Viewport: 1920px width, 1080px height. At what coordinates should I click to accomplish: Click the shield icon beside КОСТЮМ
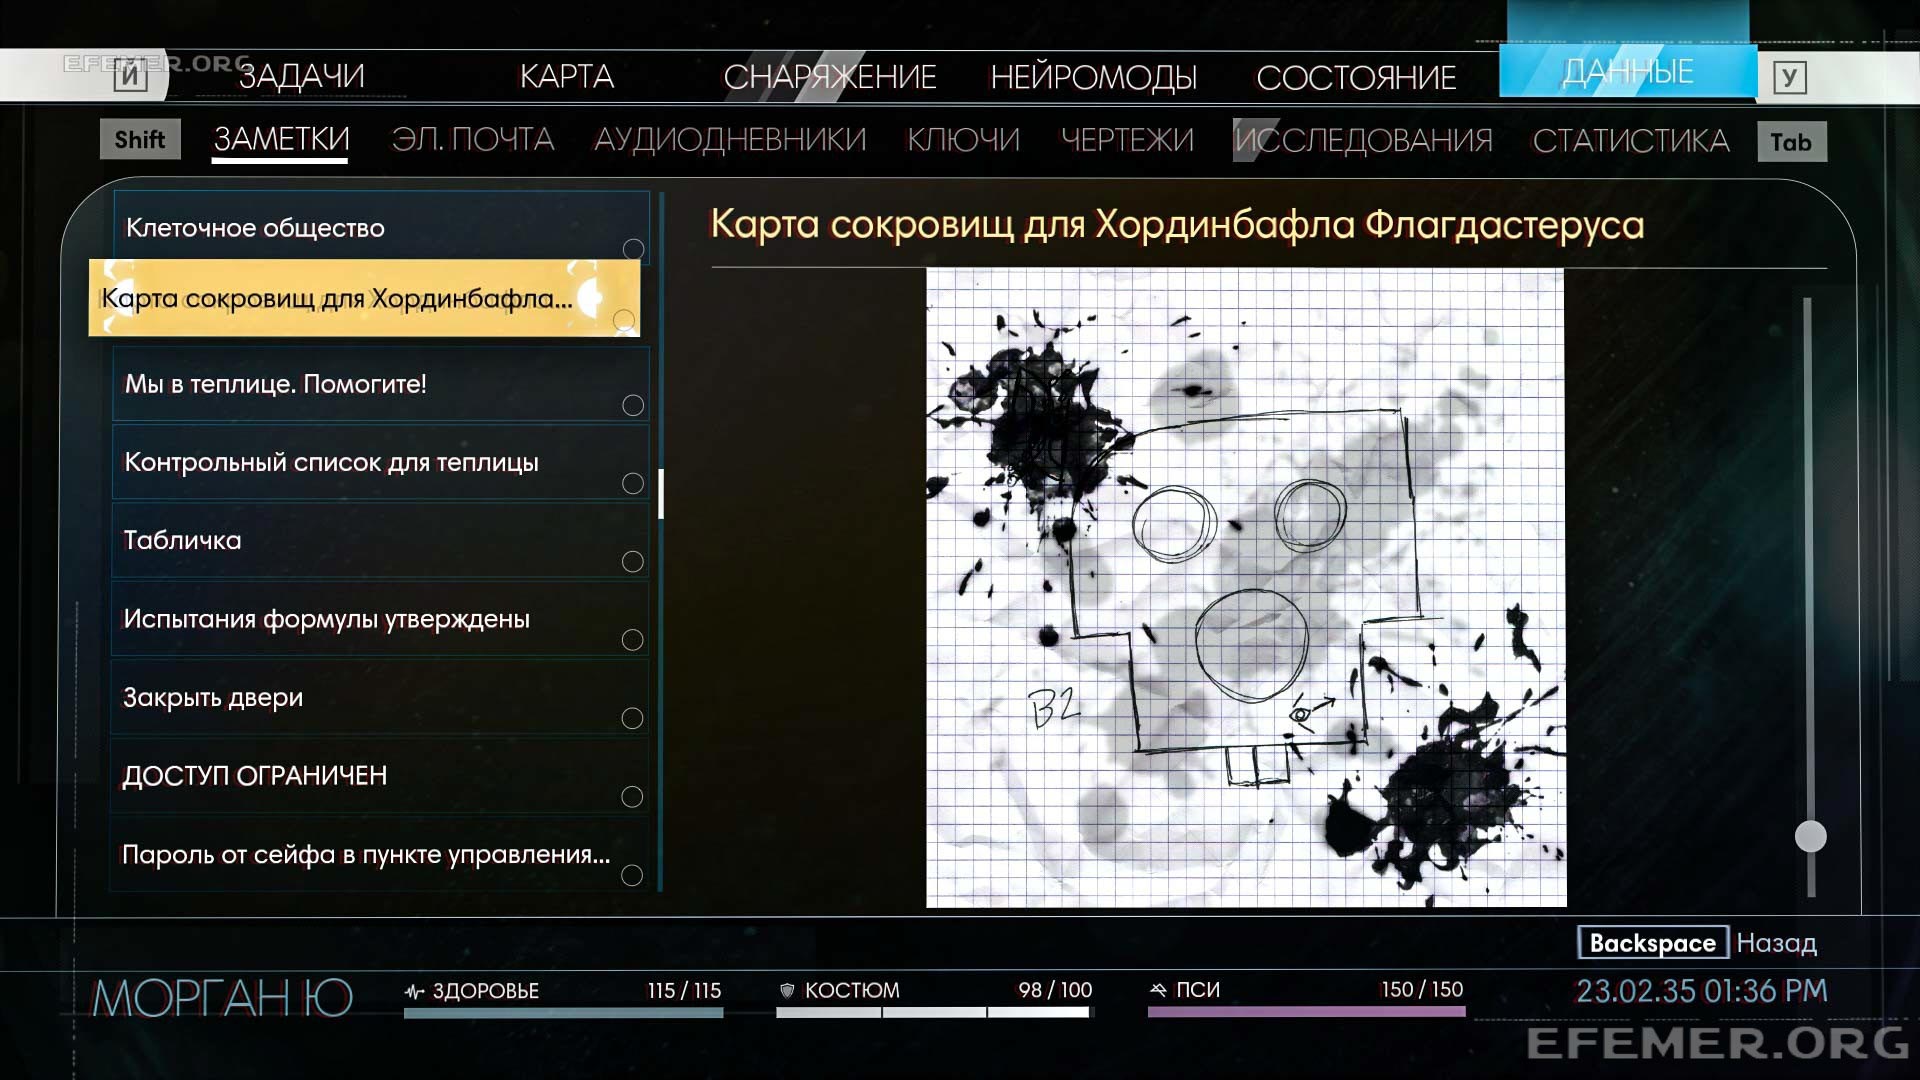(787, 991)
